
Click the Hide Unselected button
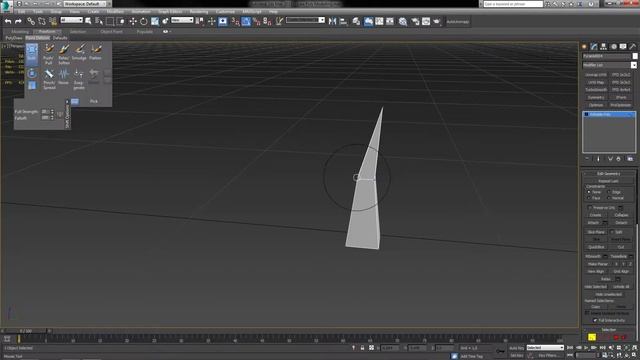click(x=608, y=294)
